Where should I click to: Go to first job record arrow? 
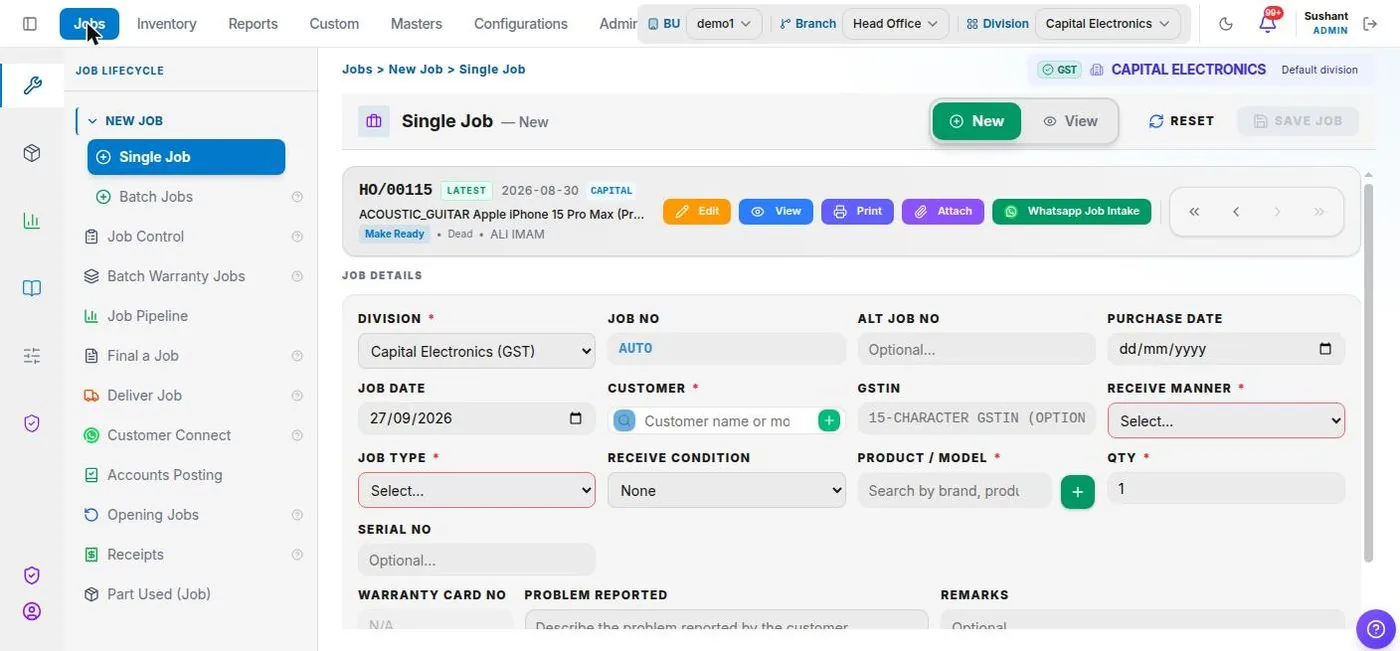(x=1194, y=212)
